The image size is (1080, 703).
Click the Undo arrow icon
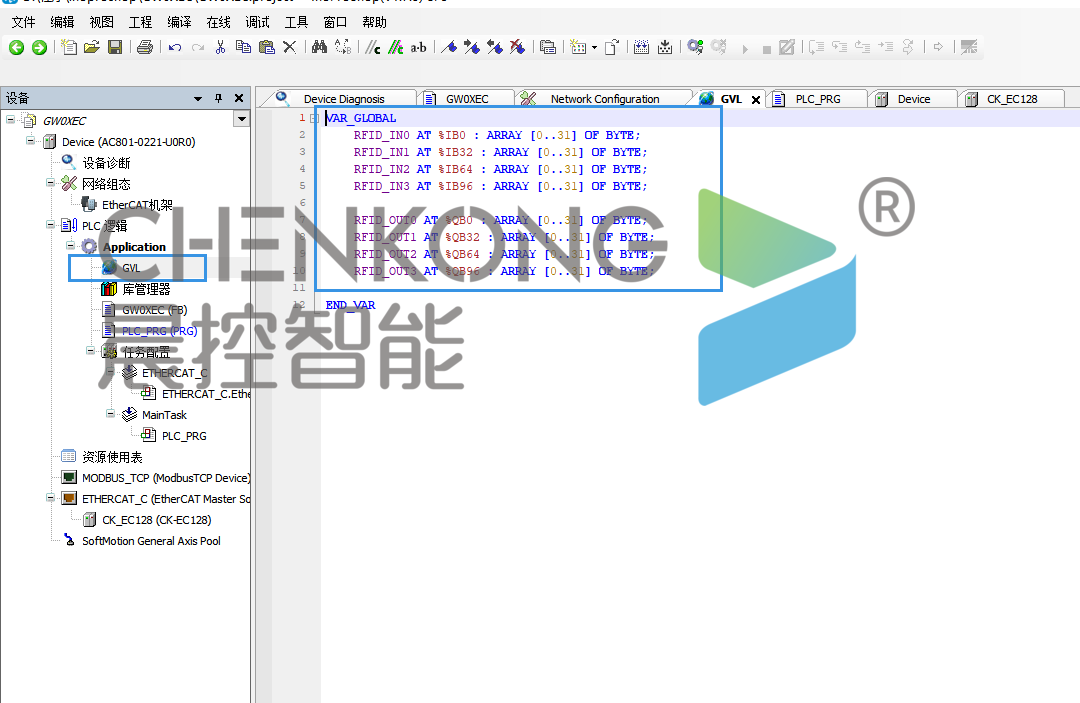(175, 47)
